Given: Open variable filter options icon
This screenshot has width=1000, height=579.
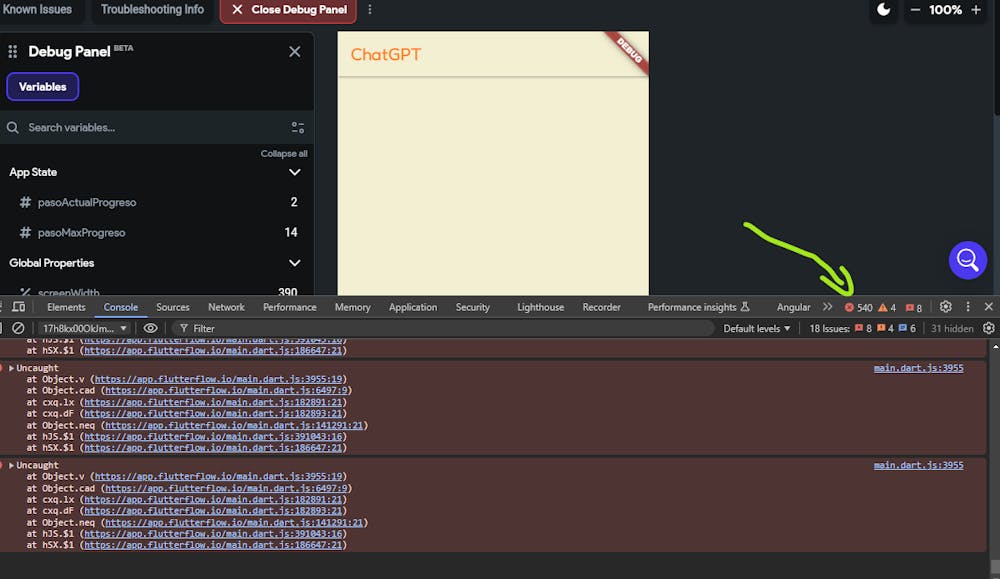Looking at the screenshot, I should click(298, 128).
